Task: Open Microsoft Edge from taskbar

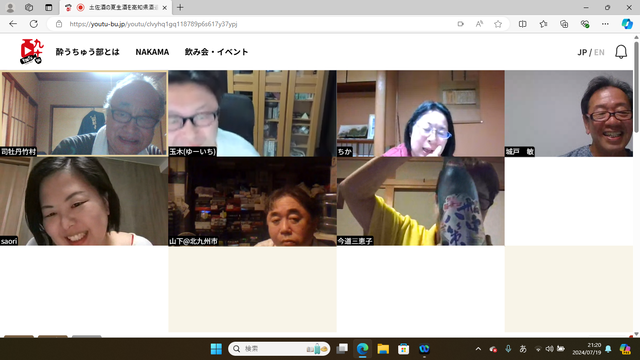Action: tap(362, 349)
